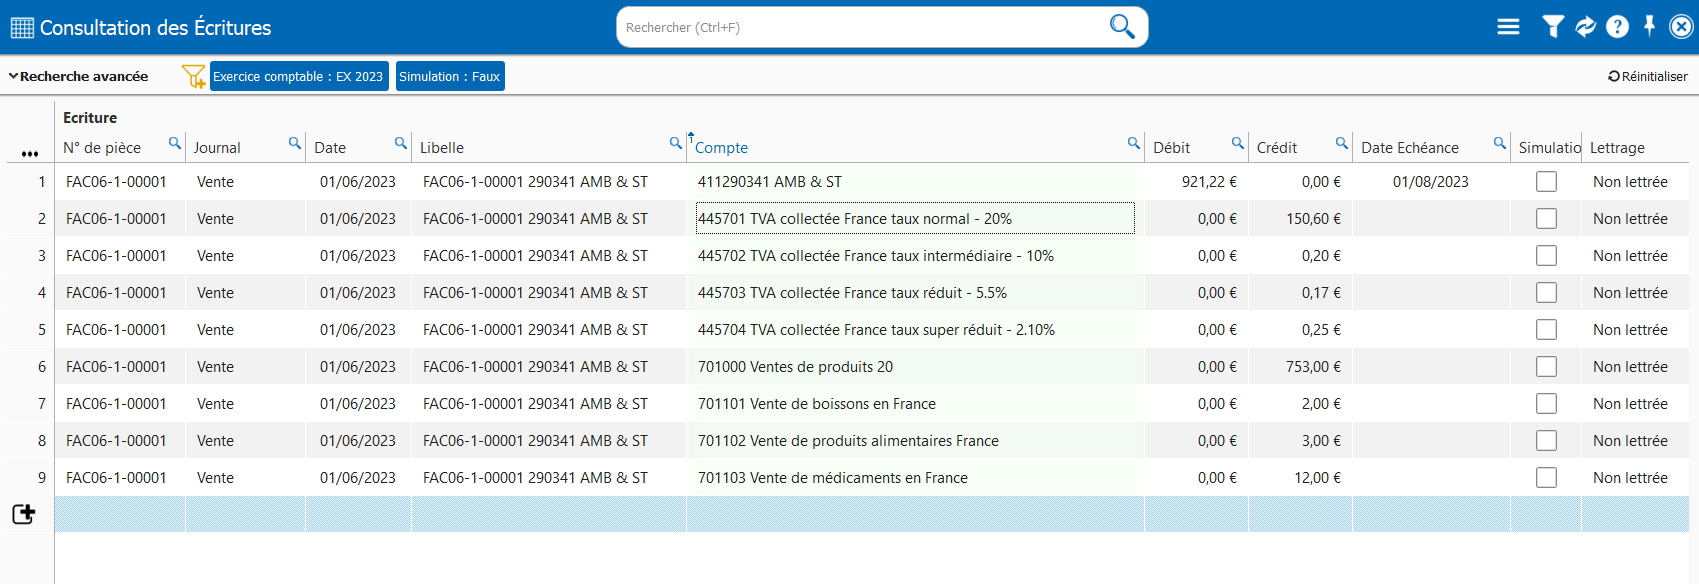Viewport: 1699px width, 584px height.
Task: Click the Réinitialiser link
Action: coord(1647,76)
